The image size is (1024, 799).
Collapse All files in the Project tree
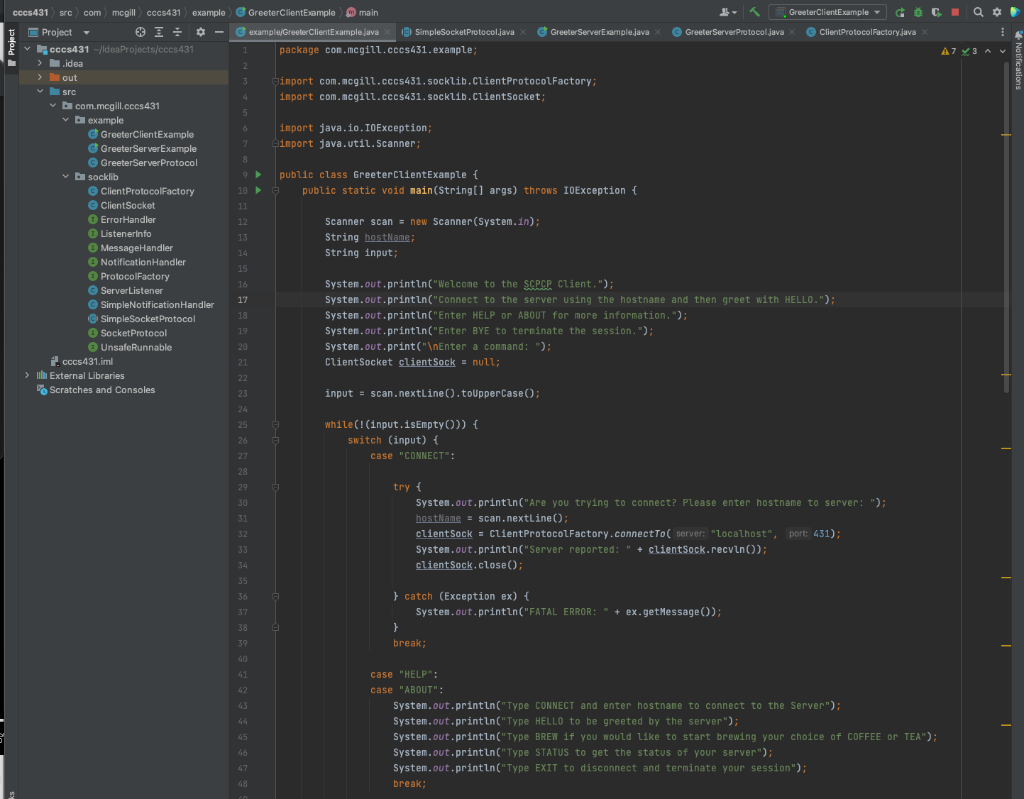(x=177, y=32)
